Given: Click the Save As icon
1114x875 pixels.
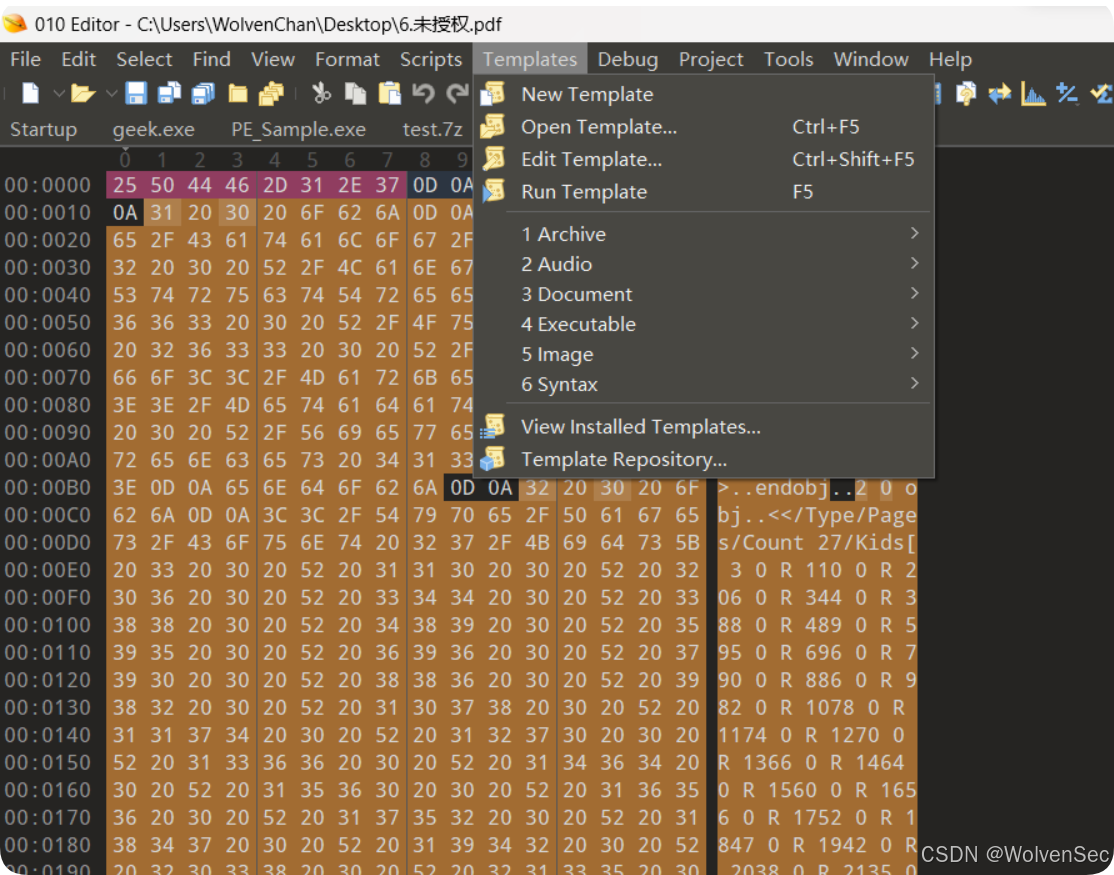Looking at the screenshot, I should click(169, 93).
